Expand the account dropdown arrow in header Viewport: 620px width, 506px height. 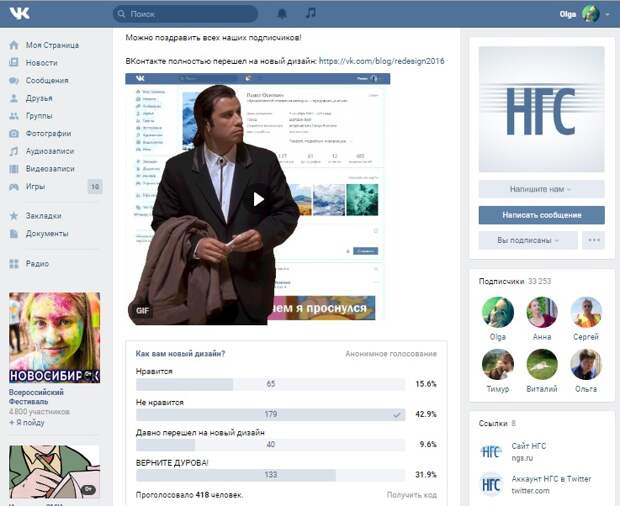(607, 14)
